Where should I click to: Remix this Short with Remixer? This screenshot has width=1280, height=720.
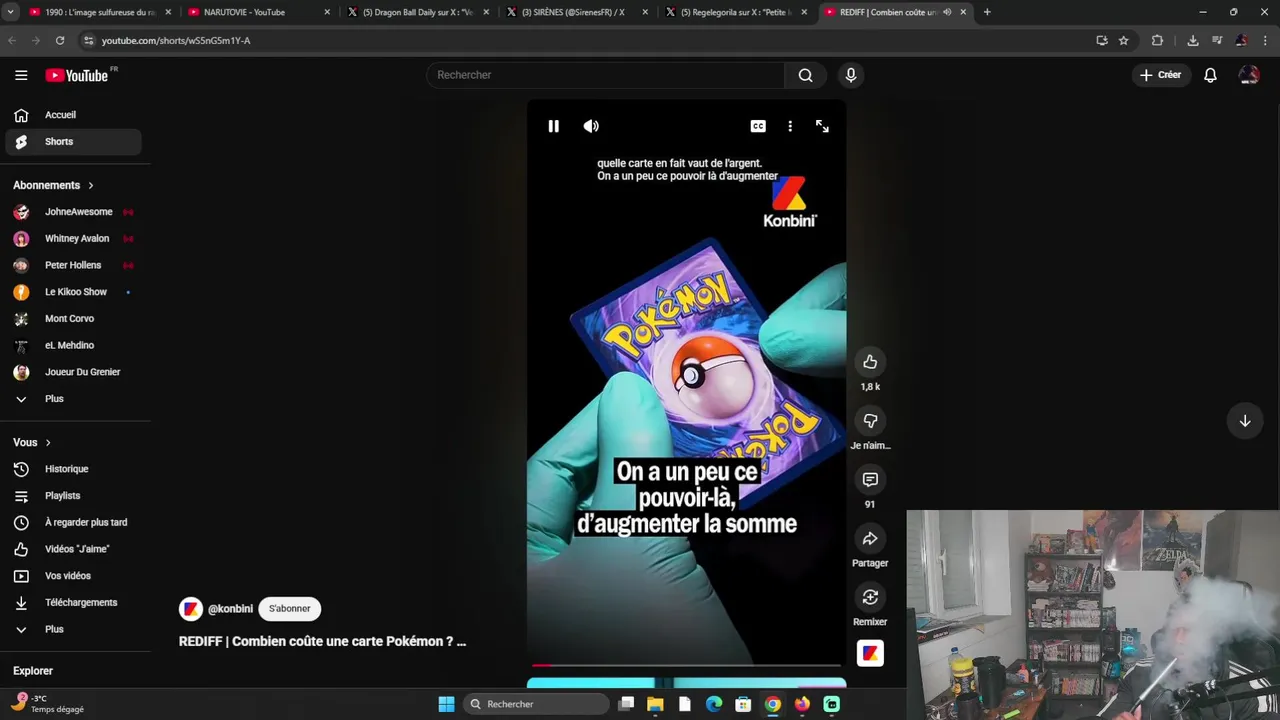tap(870, 598)
